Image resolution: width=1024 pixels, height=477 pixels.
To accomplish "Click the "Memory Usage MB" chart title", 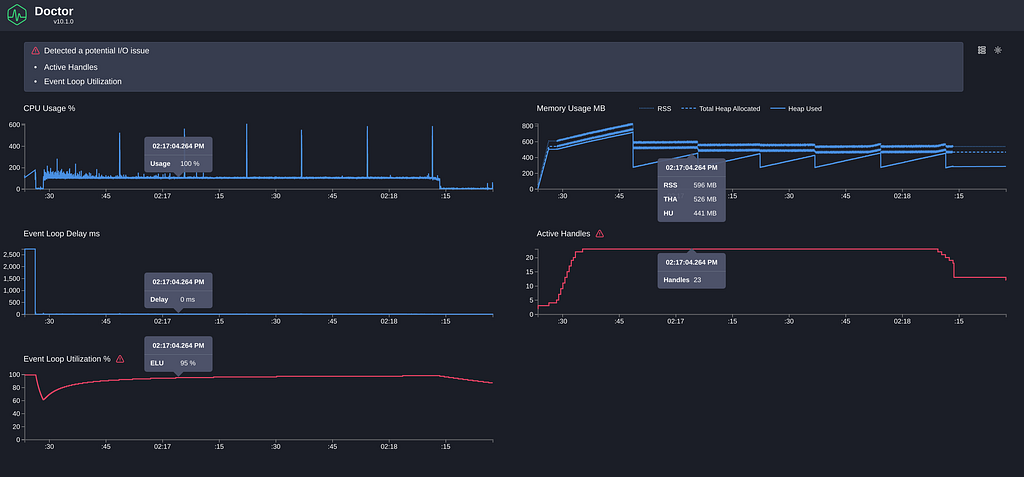I will (x=569, y=108).
